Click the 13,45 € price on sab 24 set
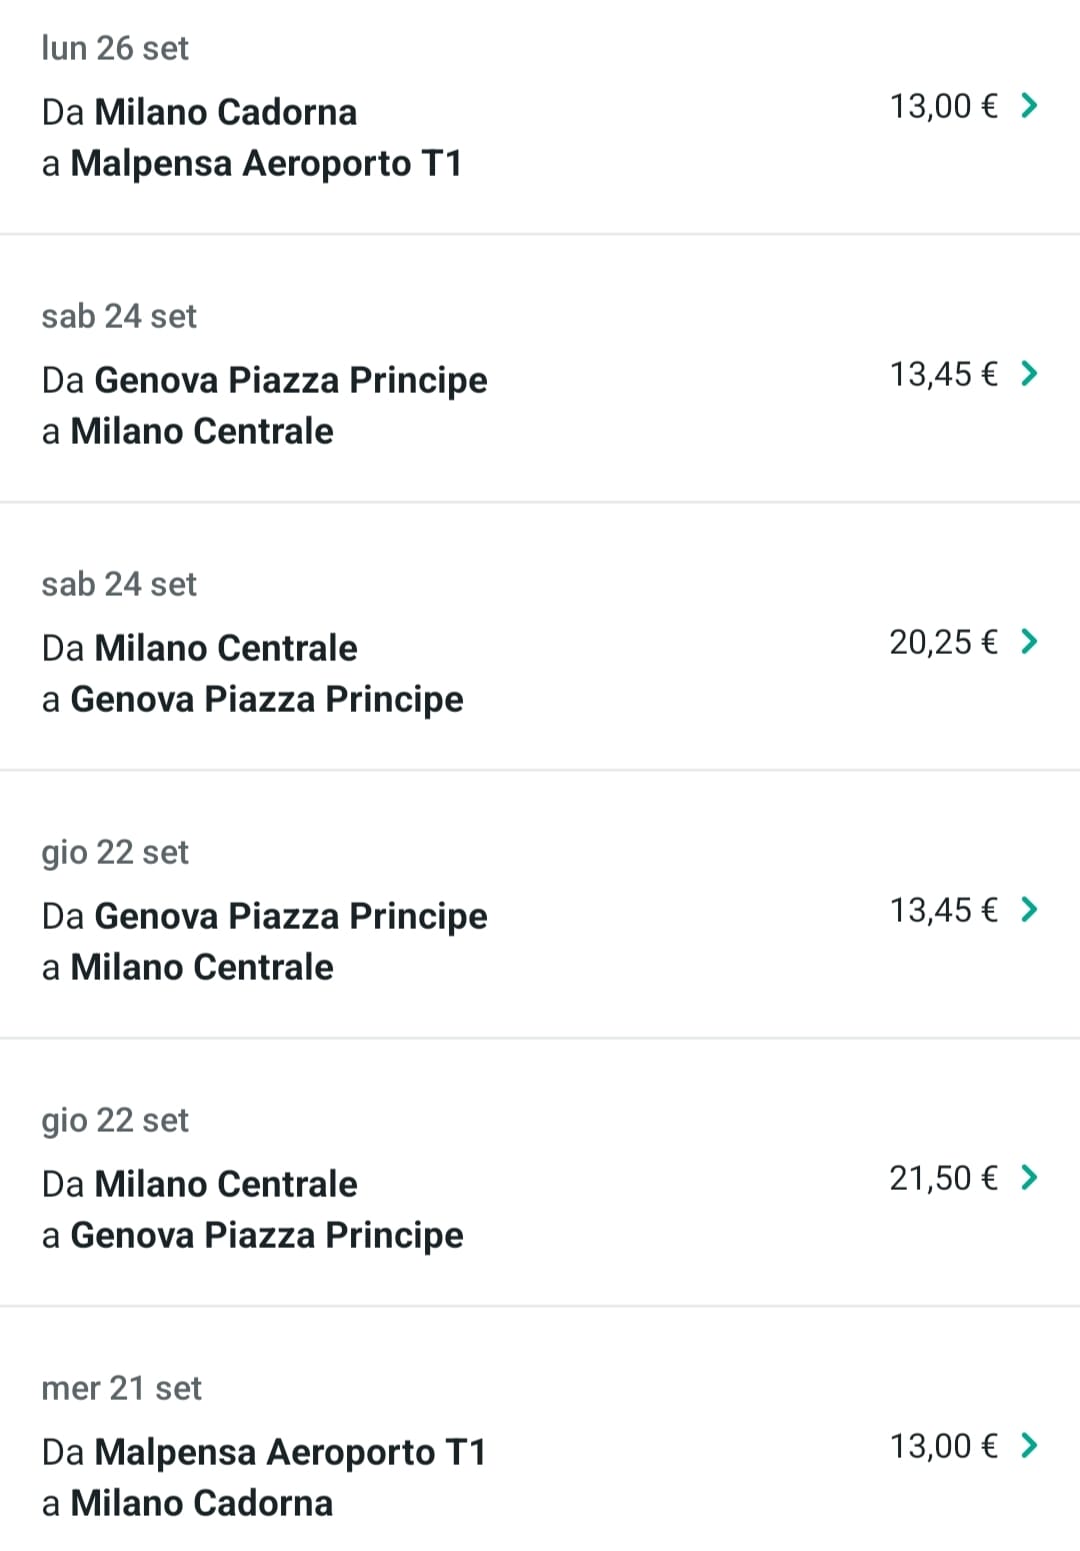The image size is (1080, 1551). point(943,374)
